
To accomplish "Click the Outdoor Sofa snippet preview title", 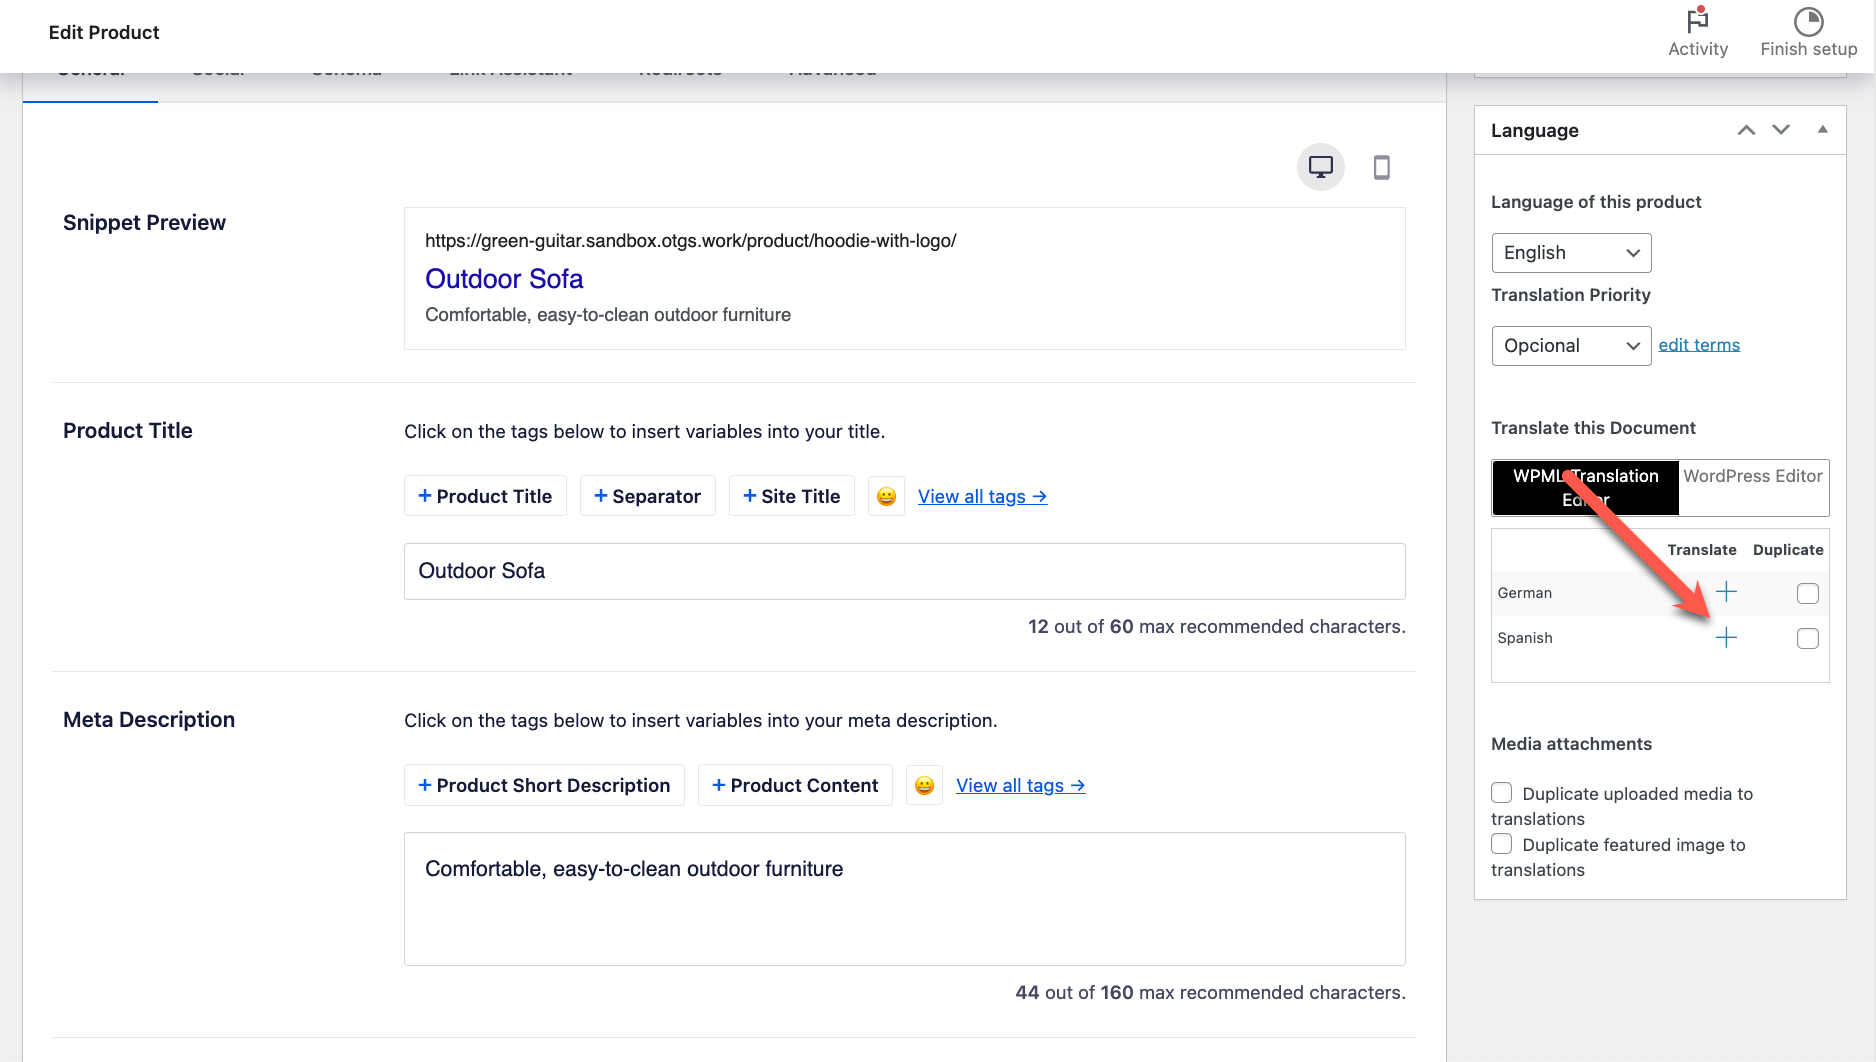I will pos(504,279).
